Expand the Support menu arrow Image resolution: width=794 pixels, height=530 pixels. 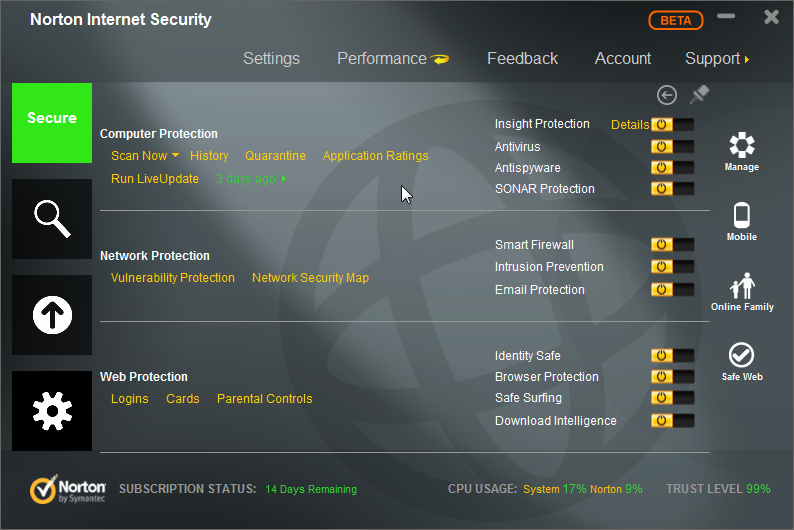pos(747,60)
